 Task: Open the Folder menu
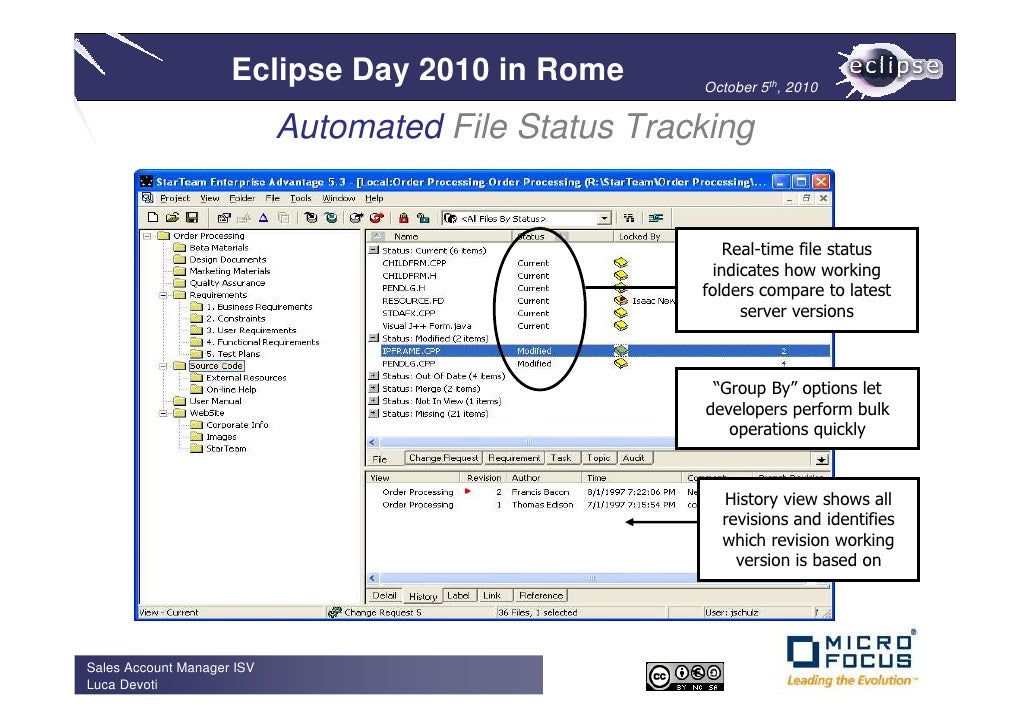pyautogui.click(x=242, y=198)
